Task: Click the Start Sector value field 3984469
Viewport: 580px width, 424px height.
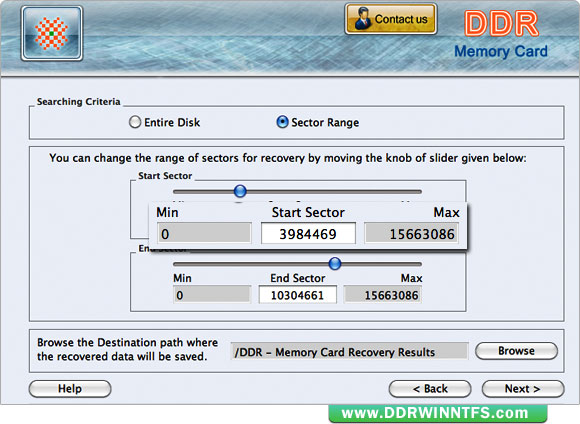Action: click(308, 234)
